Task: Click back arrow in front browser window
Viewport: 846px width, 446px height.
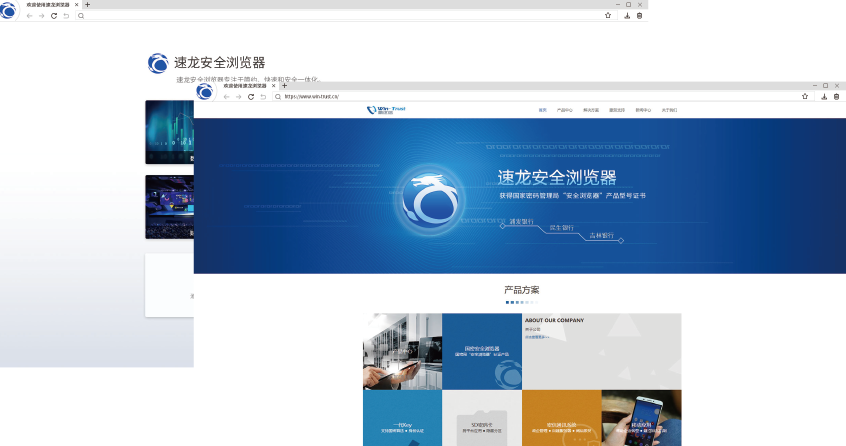Action: pos(226,97)
